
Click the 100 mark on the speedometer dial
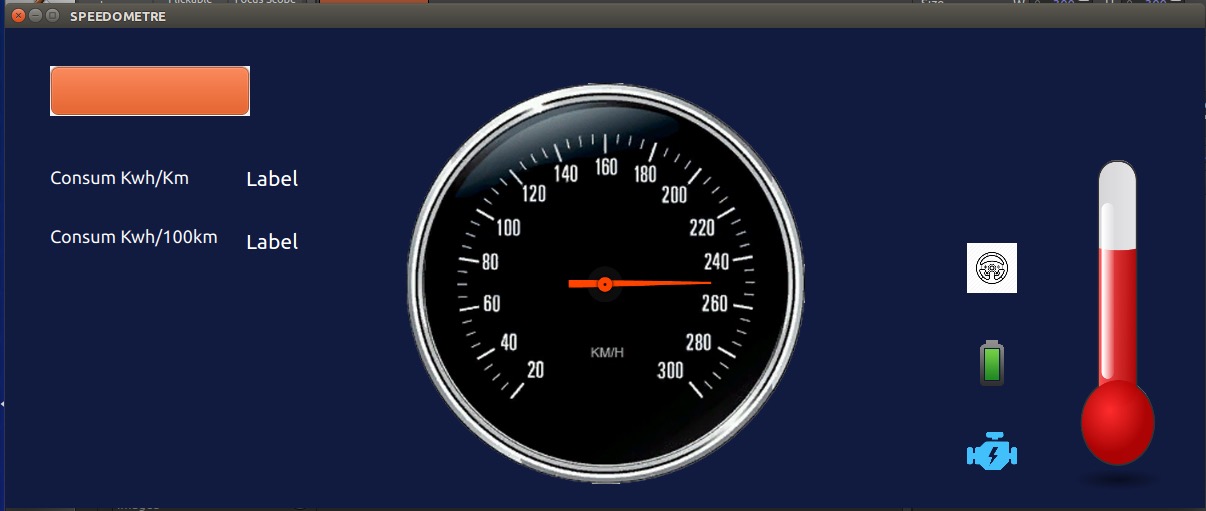(x=508, y=228)
